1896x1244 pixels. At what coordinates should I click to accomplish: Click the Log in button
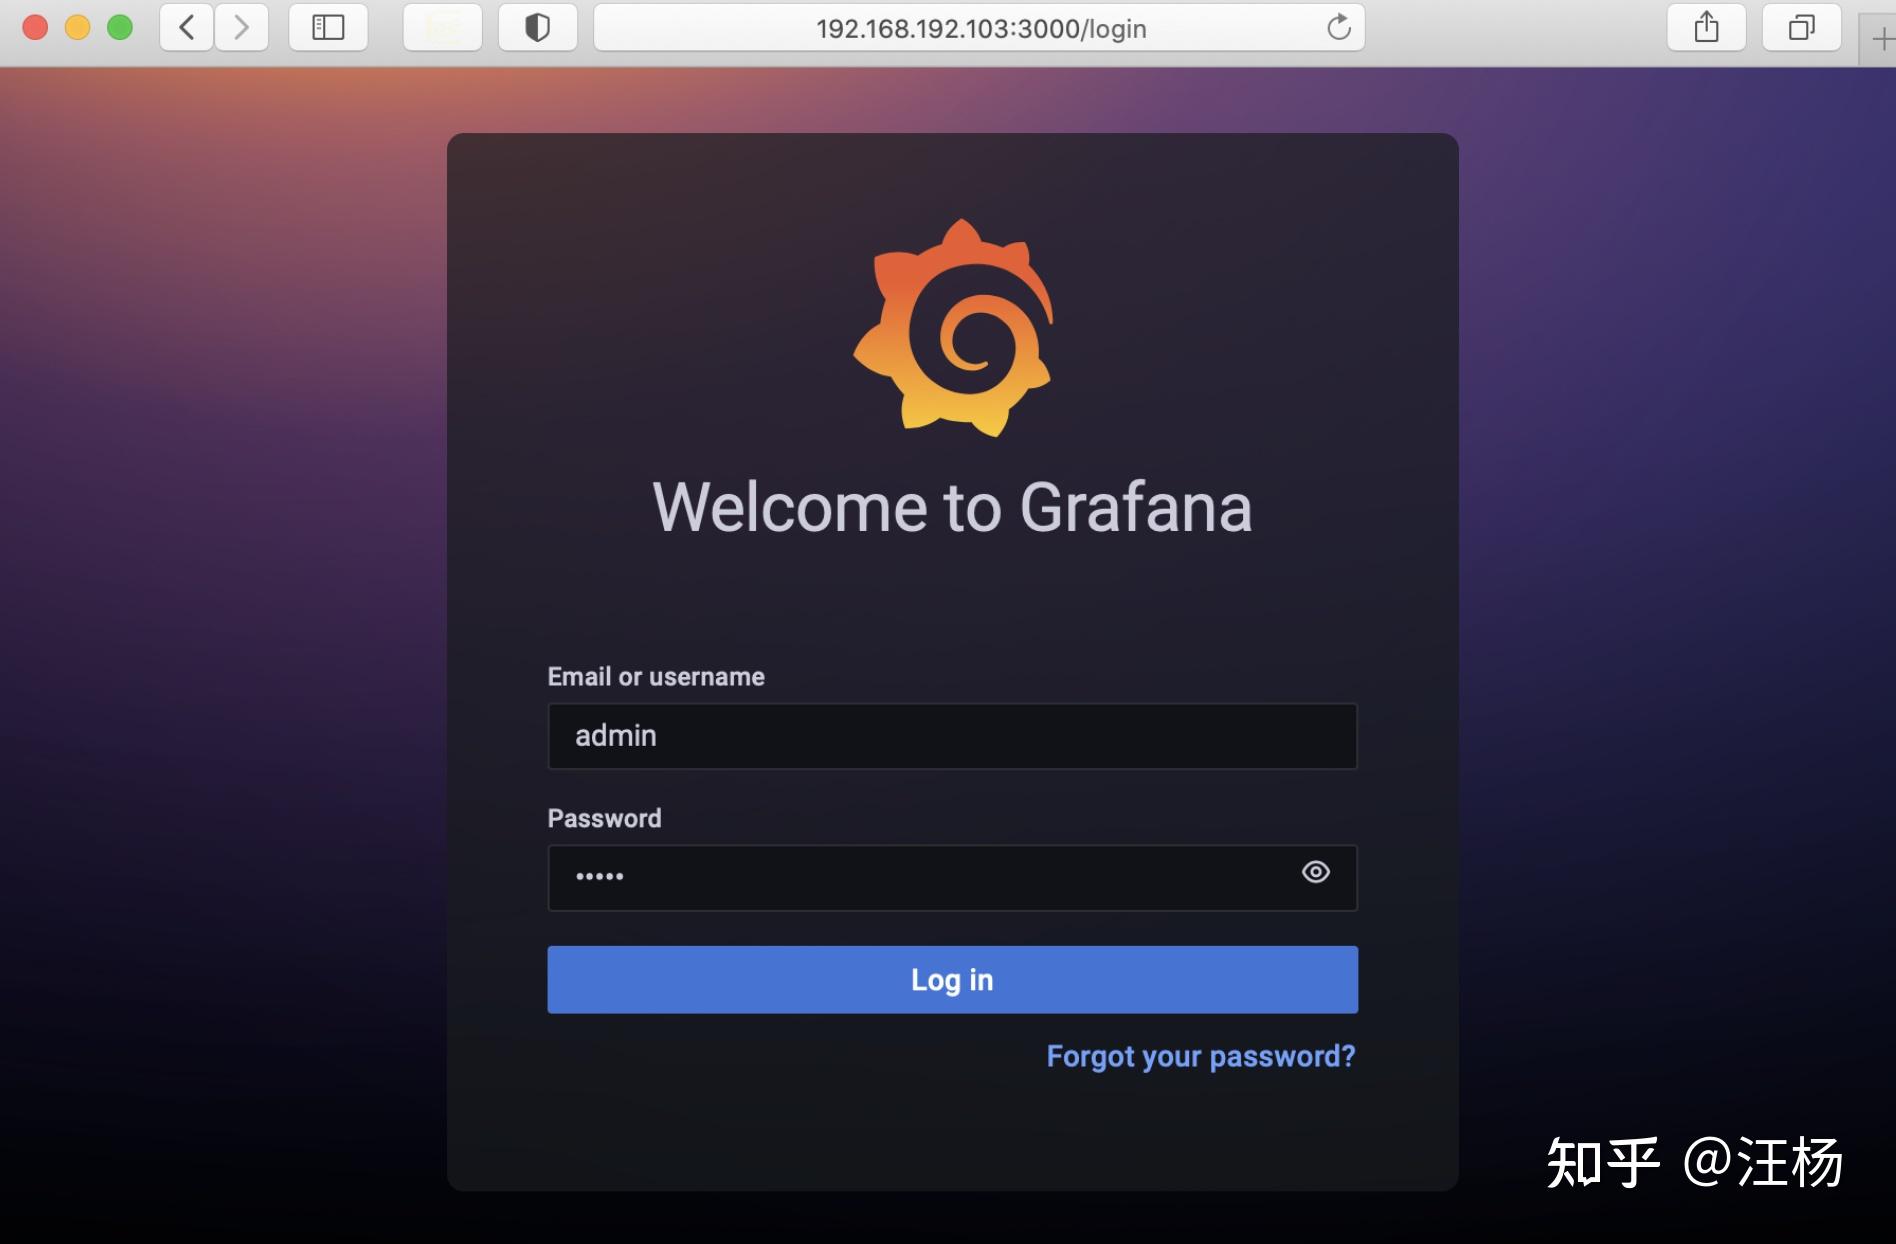click(x=952, y=980)
